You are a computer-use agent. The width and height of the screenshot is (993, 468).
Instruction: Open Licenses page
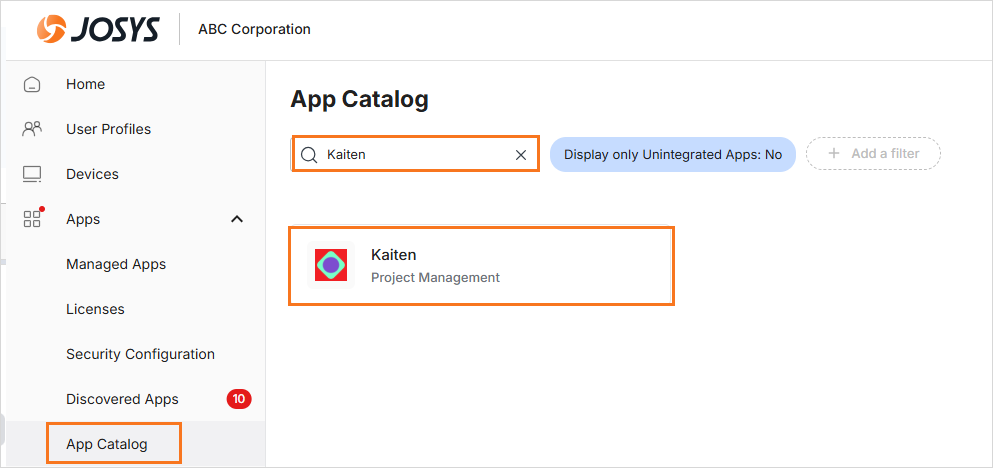pos(95,309)
